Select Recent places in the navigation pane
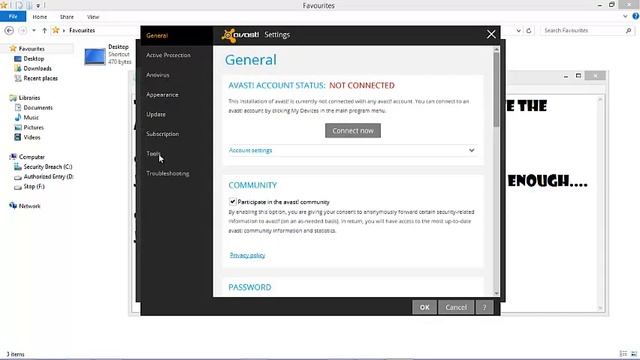Viewport: 640px width, 360px height. (x=40, y=78)
